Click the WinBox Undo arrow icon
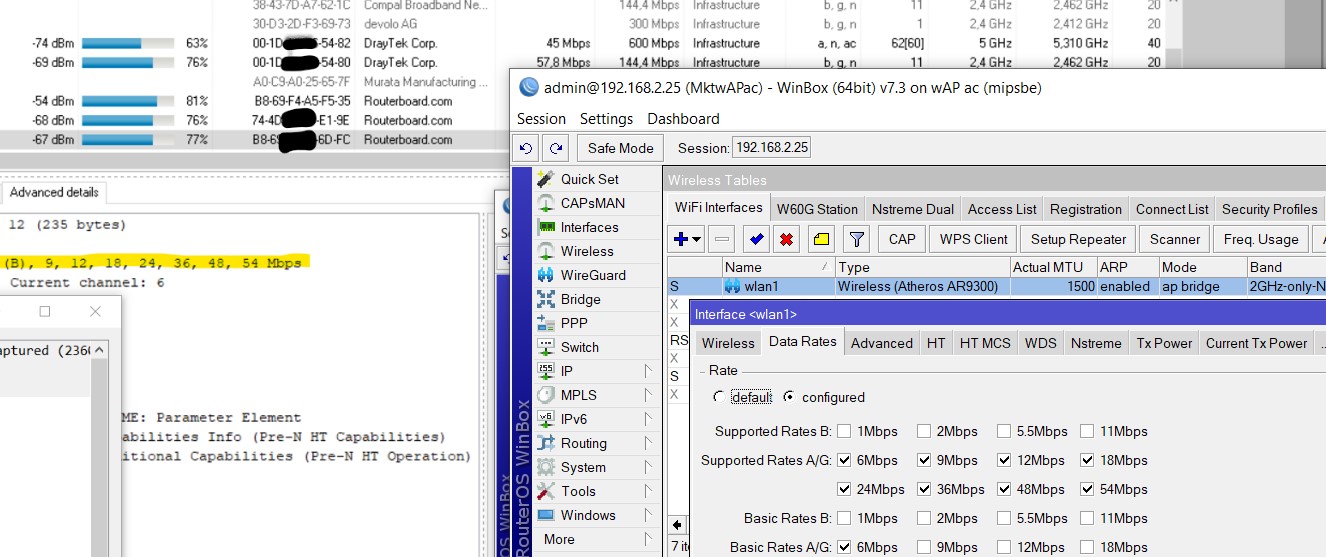 (x=527, y=148)
